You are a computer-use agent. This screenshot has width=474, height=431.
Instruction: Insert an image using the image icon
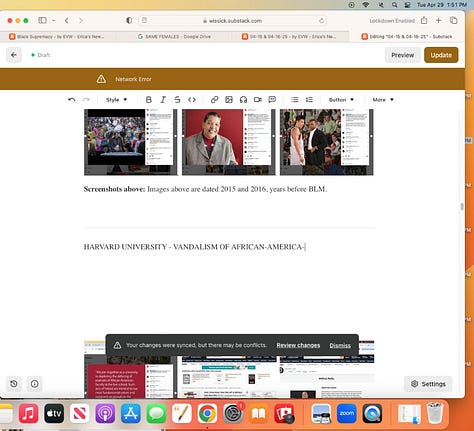pos(229,100)
